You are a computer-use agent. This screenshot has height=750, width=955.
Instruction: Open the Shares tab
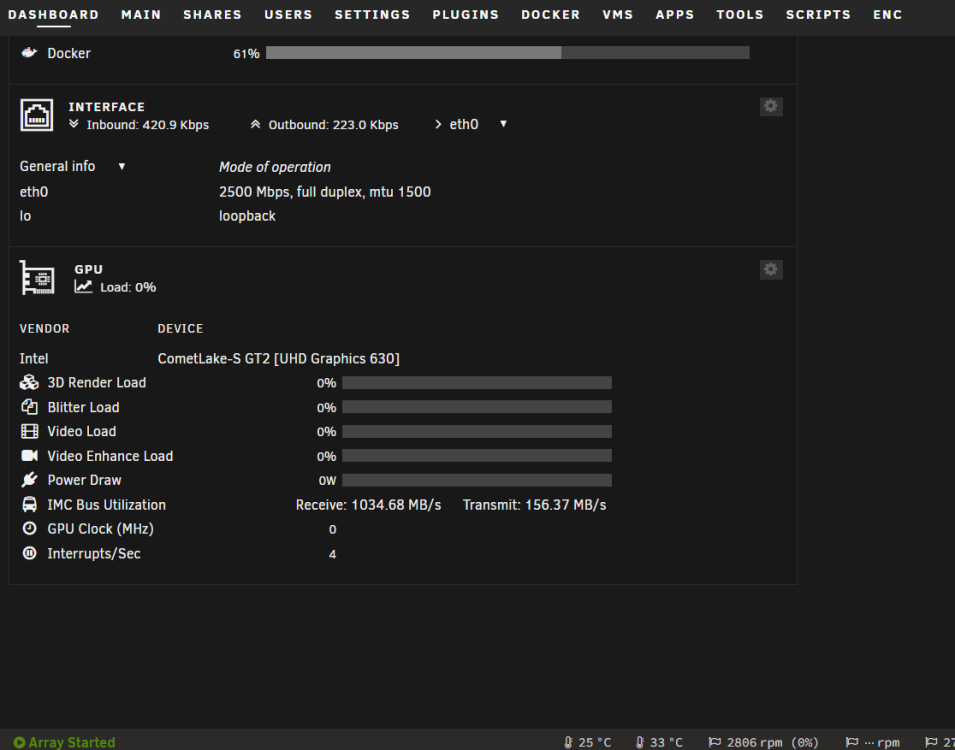click(x=213, y=15)
